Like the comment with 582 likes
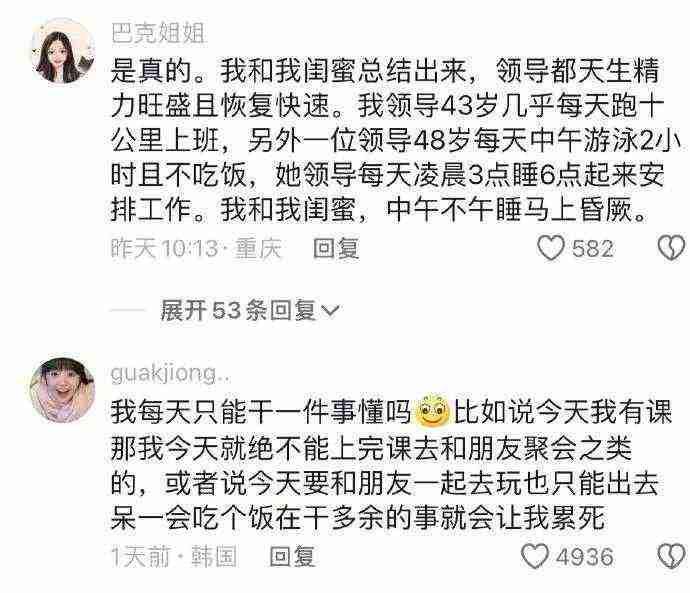 [x=551, y=248]
